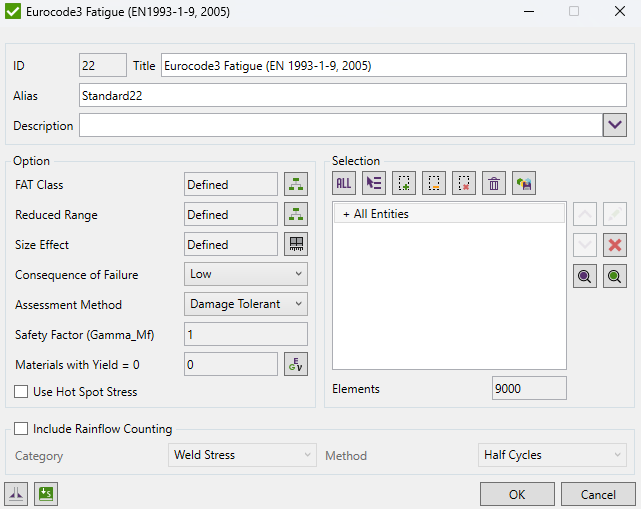Open the FAT Class definition tree icon

(x=296, y=184)
